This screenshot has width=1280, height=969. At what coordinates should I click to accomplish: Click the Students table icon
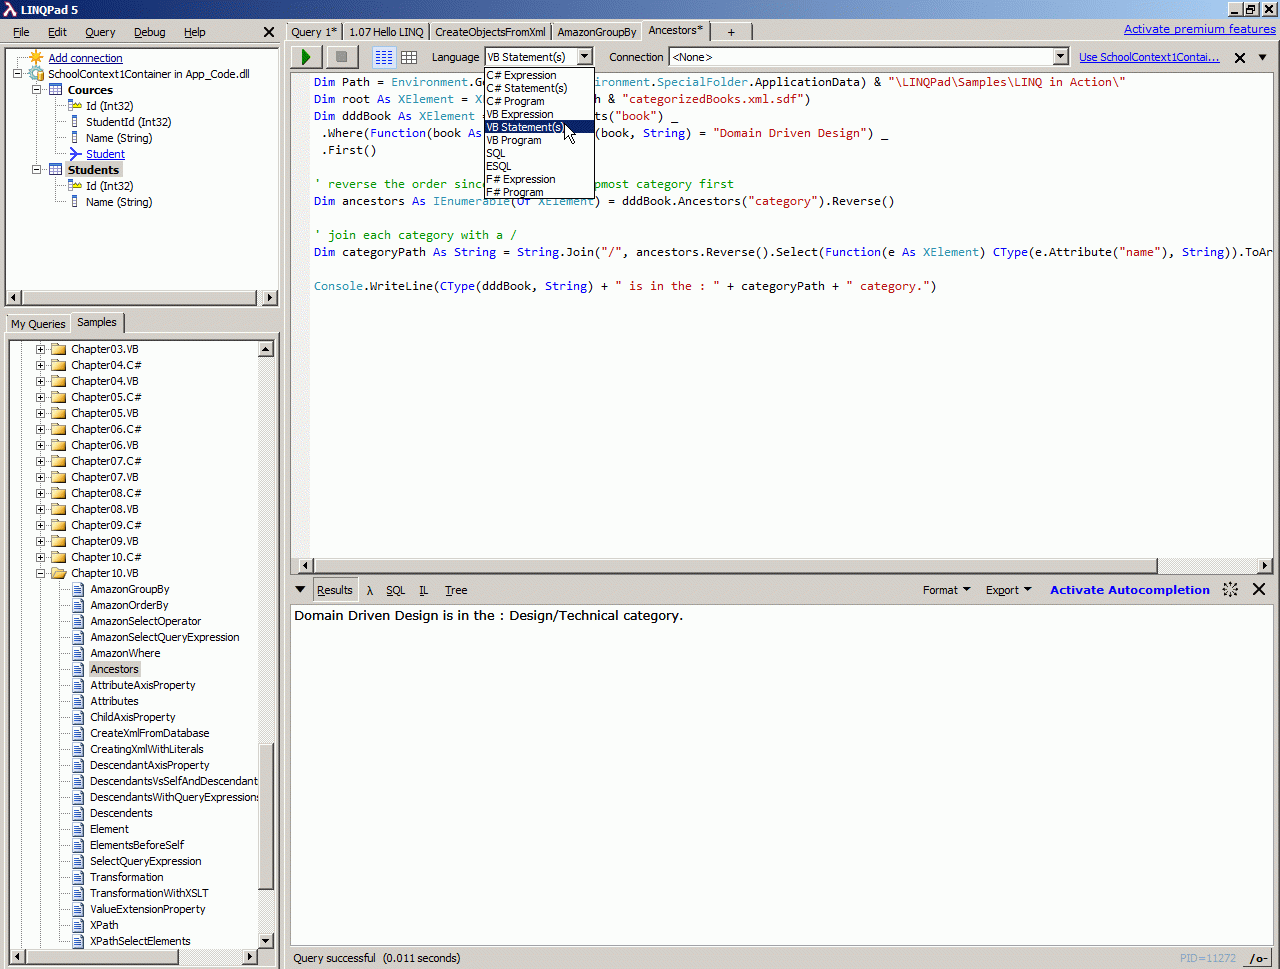[56, 170]
